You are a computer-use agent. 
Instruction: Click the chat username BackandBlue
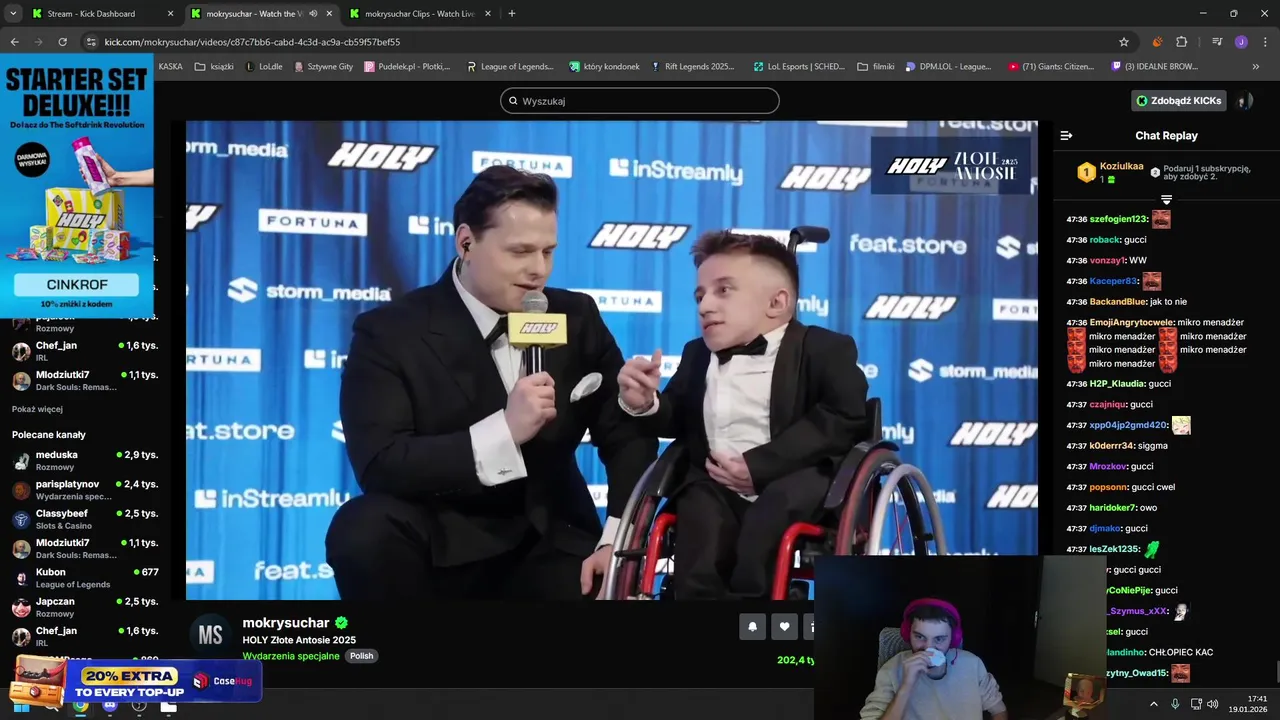(1118, 302)
